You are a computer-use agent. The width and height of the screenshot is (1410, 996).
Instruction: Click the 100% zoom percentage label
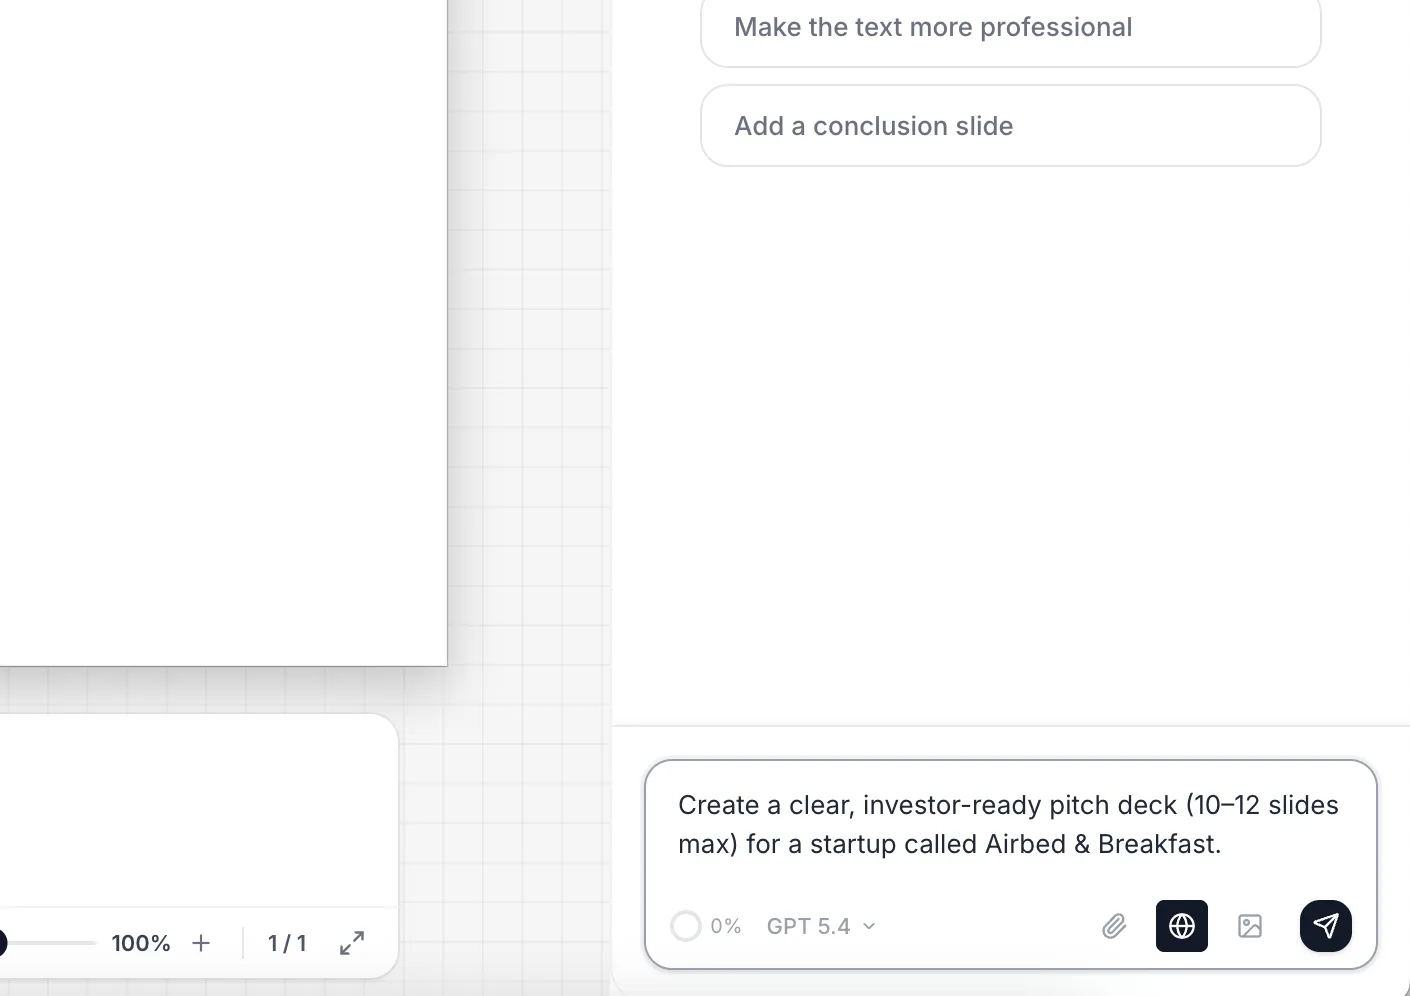(x=141, y=942)
